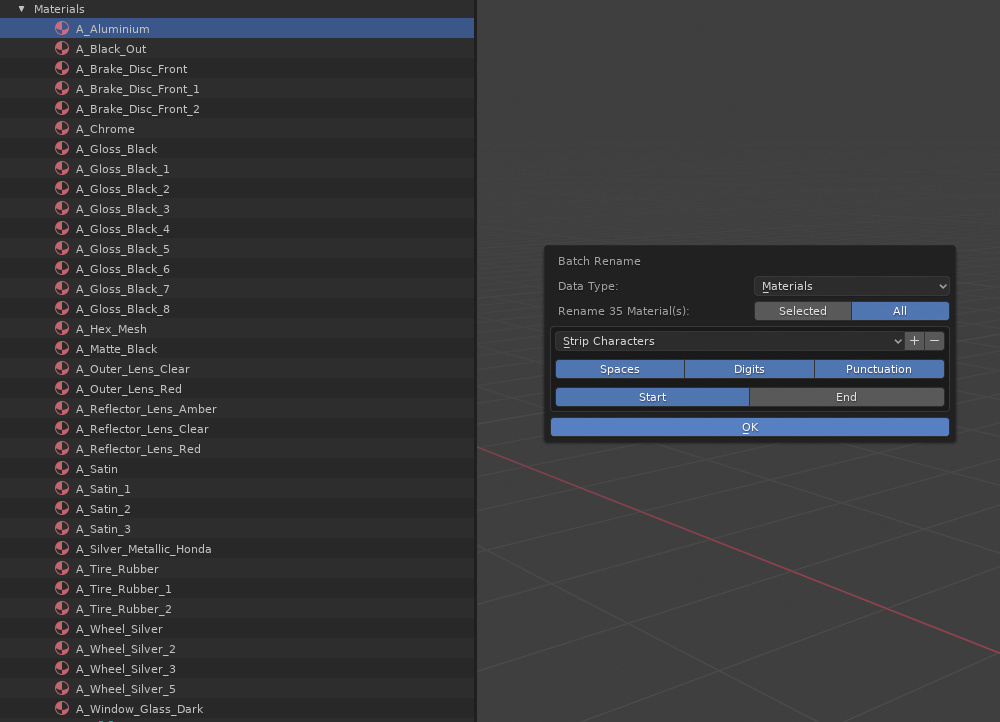Remove the rename action using the minus icon
Screen dimensions: 1000x722
pos(934,340)
